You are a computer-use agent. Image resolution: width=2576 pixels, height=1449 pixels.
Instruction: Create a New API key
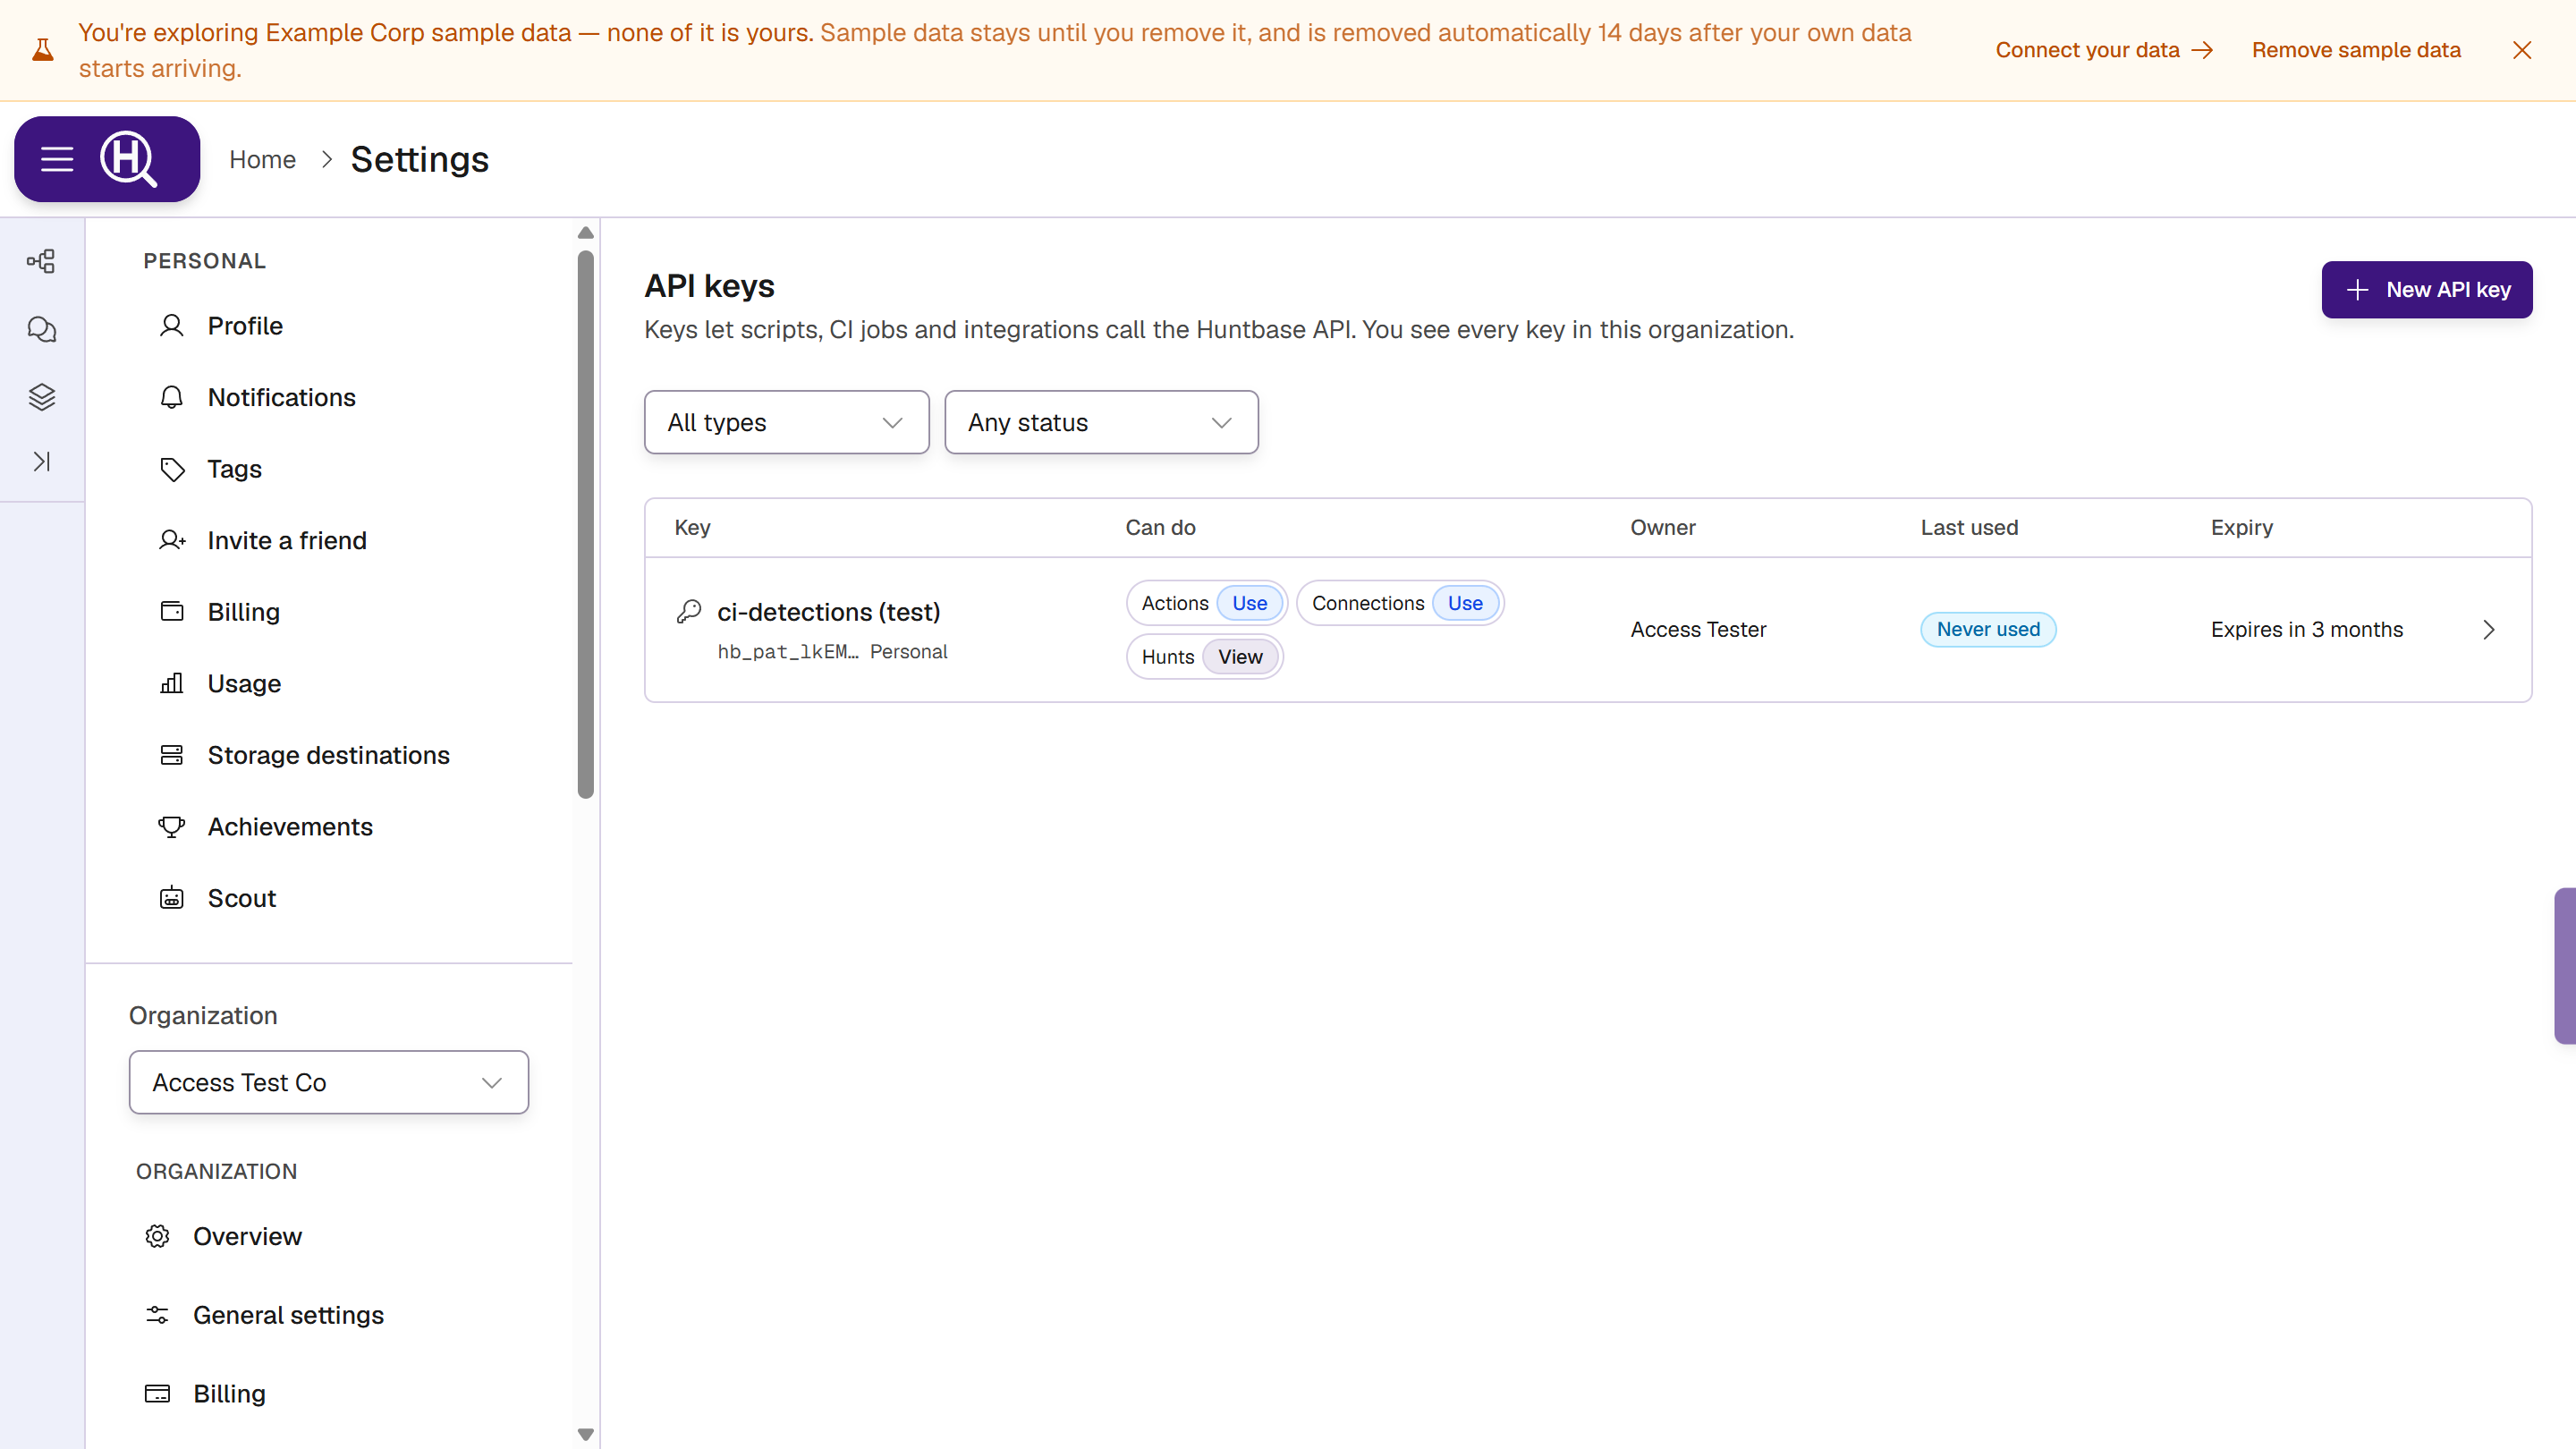click(2427, 290)
